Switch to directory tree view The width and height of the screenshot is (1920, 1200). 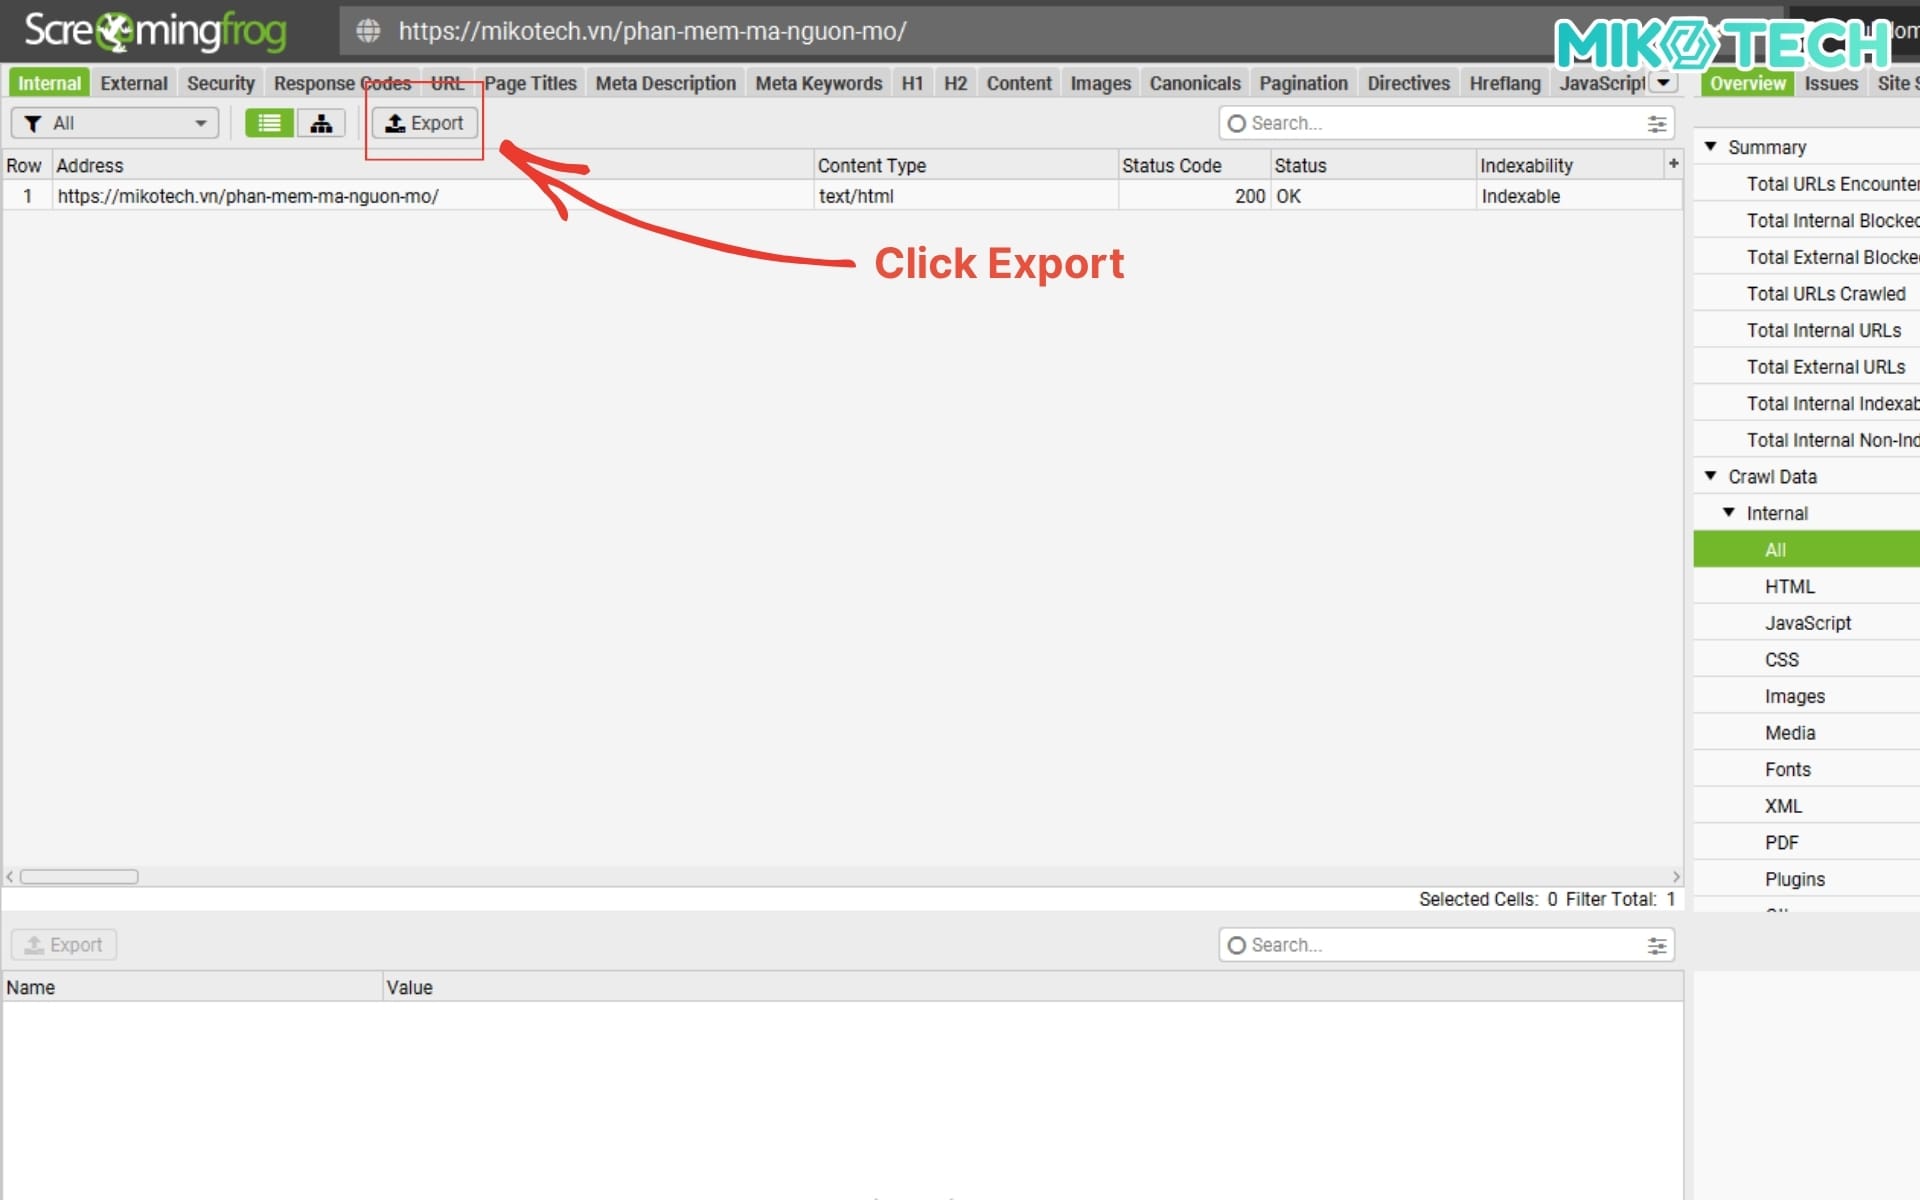321,123
